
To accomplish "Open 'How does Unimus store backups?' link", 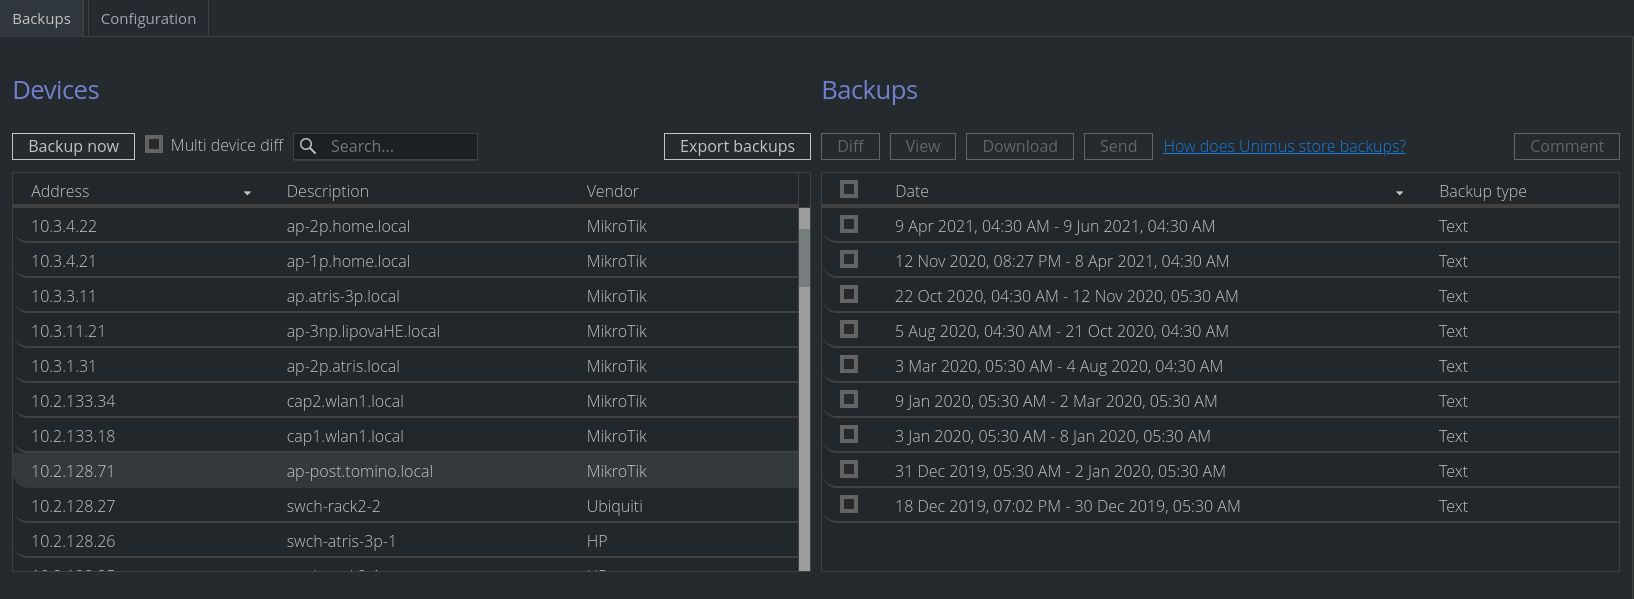I will point(1284,146).
